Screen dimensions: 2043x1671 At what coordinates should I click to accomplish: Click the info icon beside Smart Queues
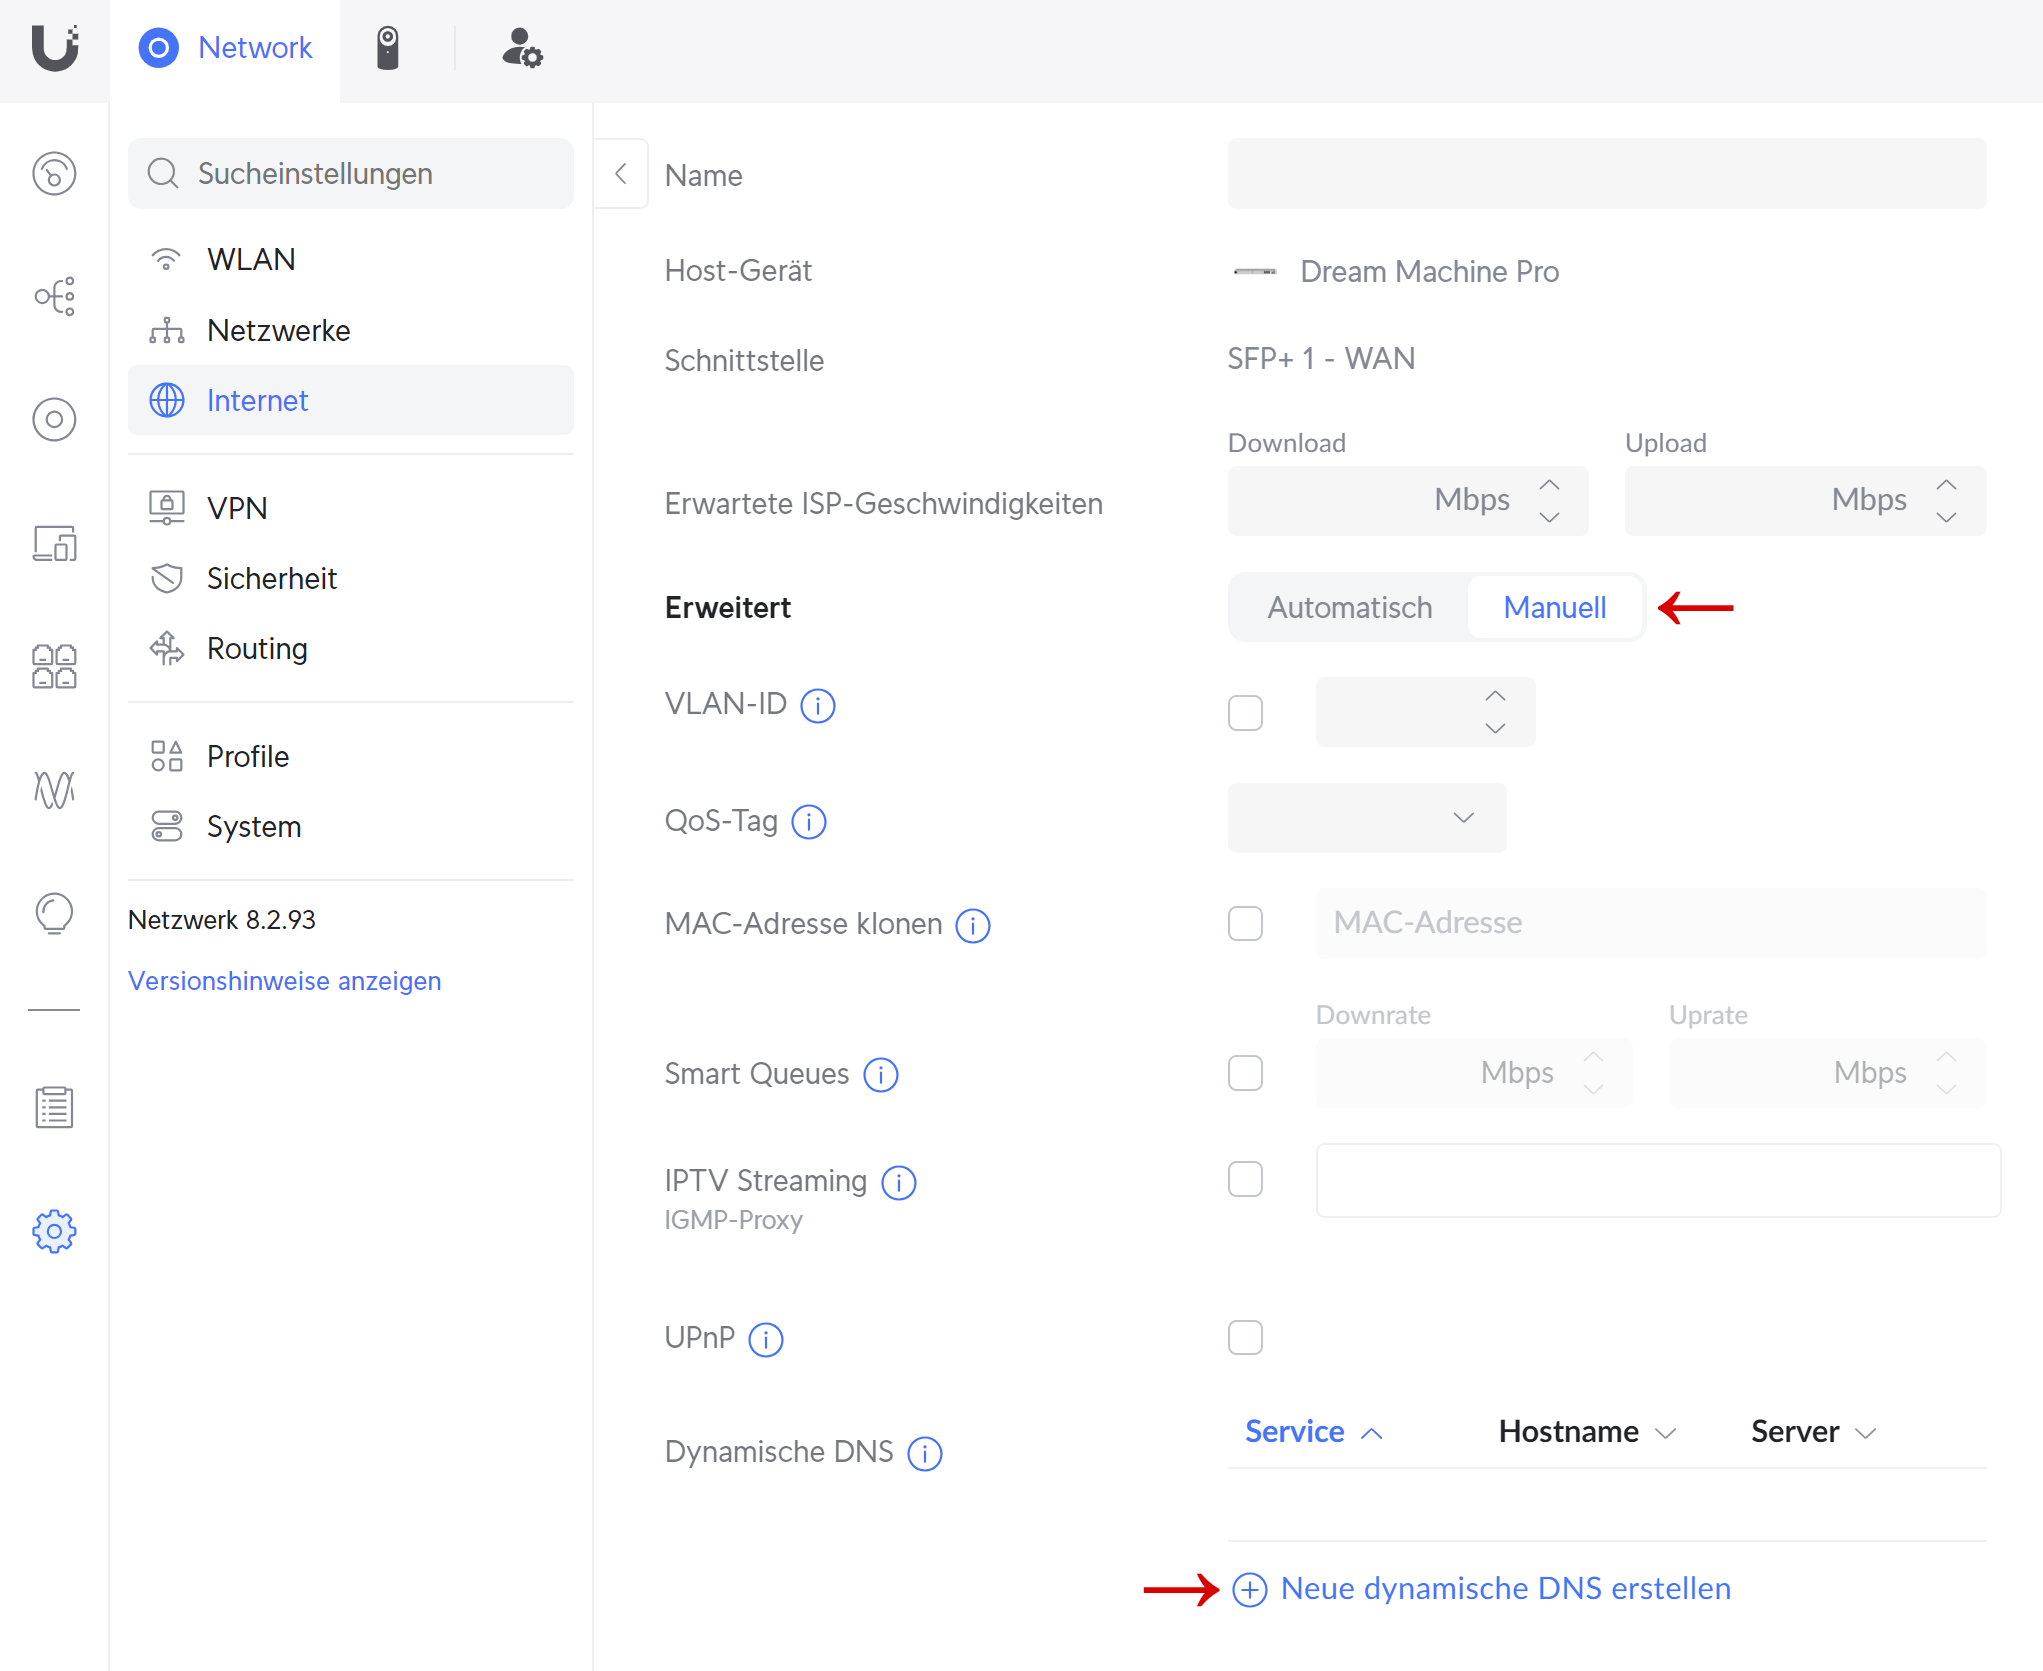(881, 1075)
